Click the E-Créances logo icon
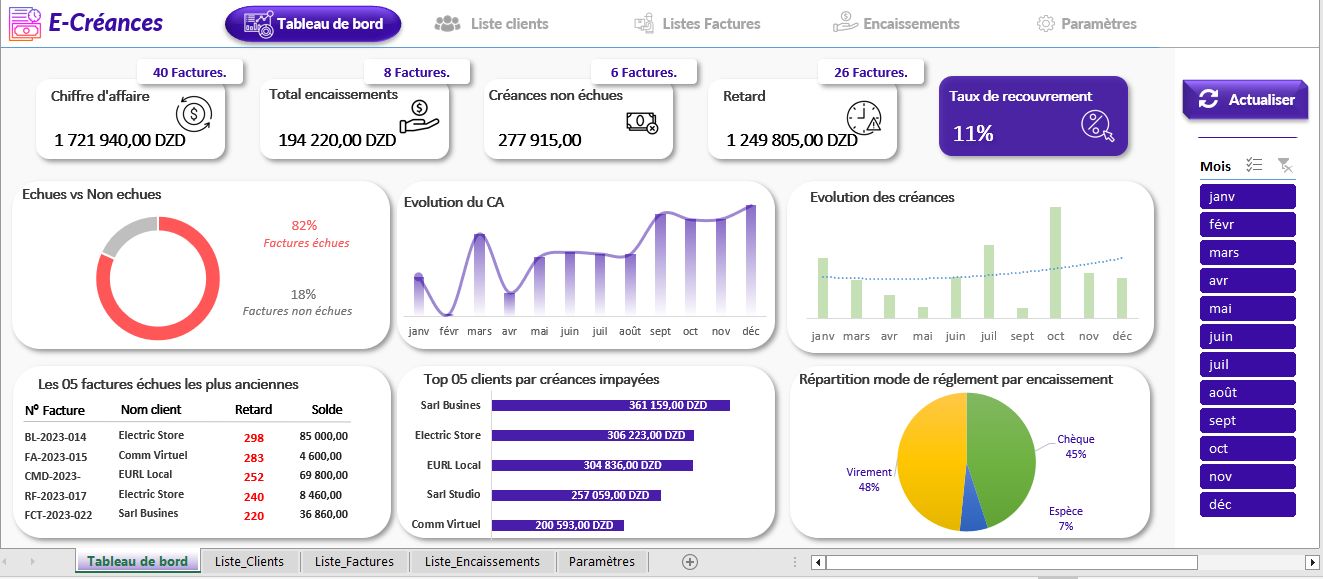 click(25, 24)
